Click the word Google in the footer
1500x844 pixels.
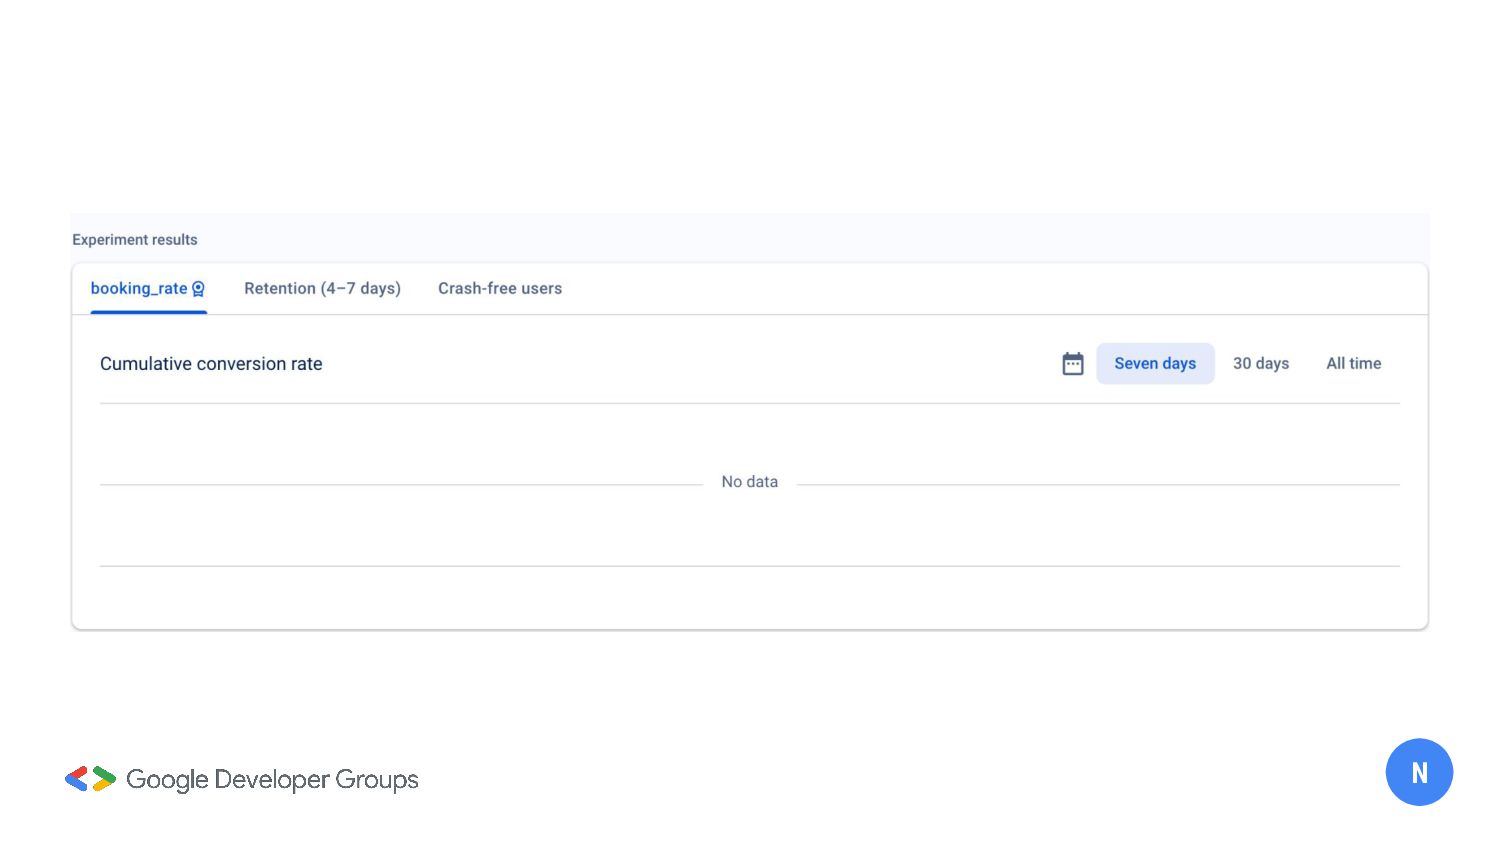pos(167,780)
